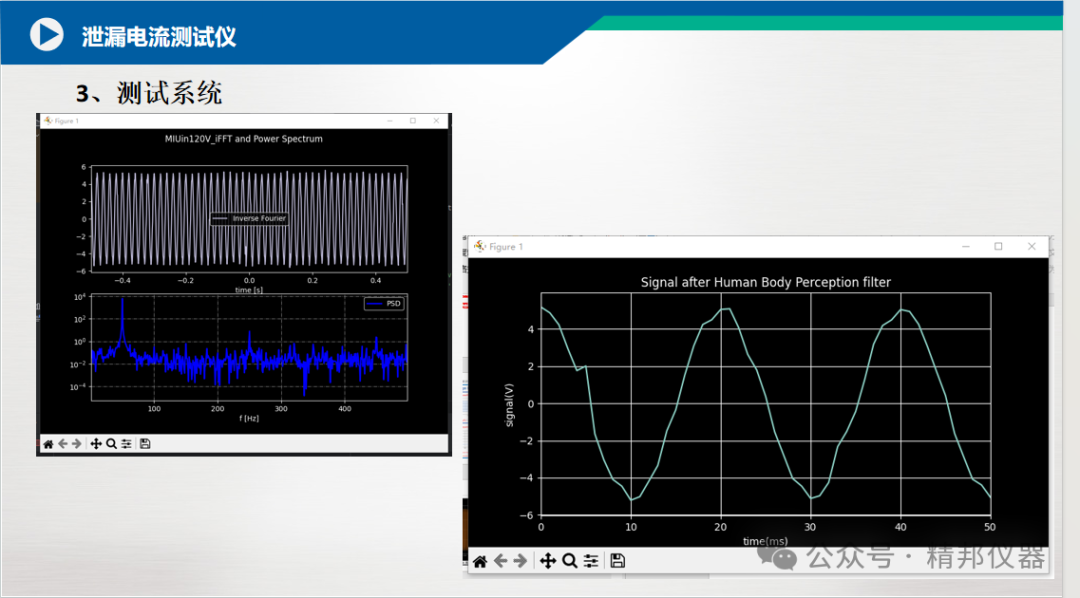The image size is (1080, 598).
Task: Activate zoom magnifier in left figure toolbar
Action: click(x=111, y=444)
